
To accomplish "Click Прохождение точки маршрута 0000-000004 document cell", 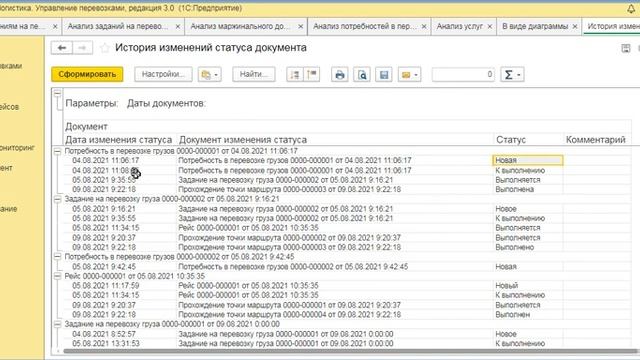I will (289, 315).
